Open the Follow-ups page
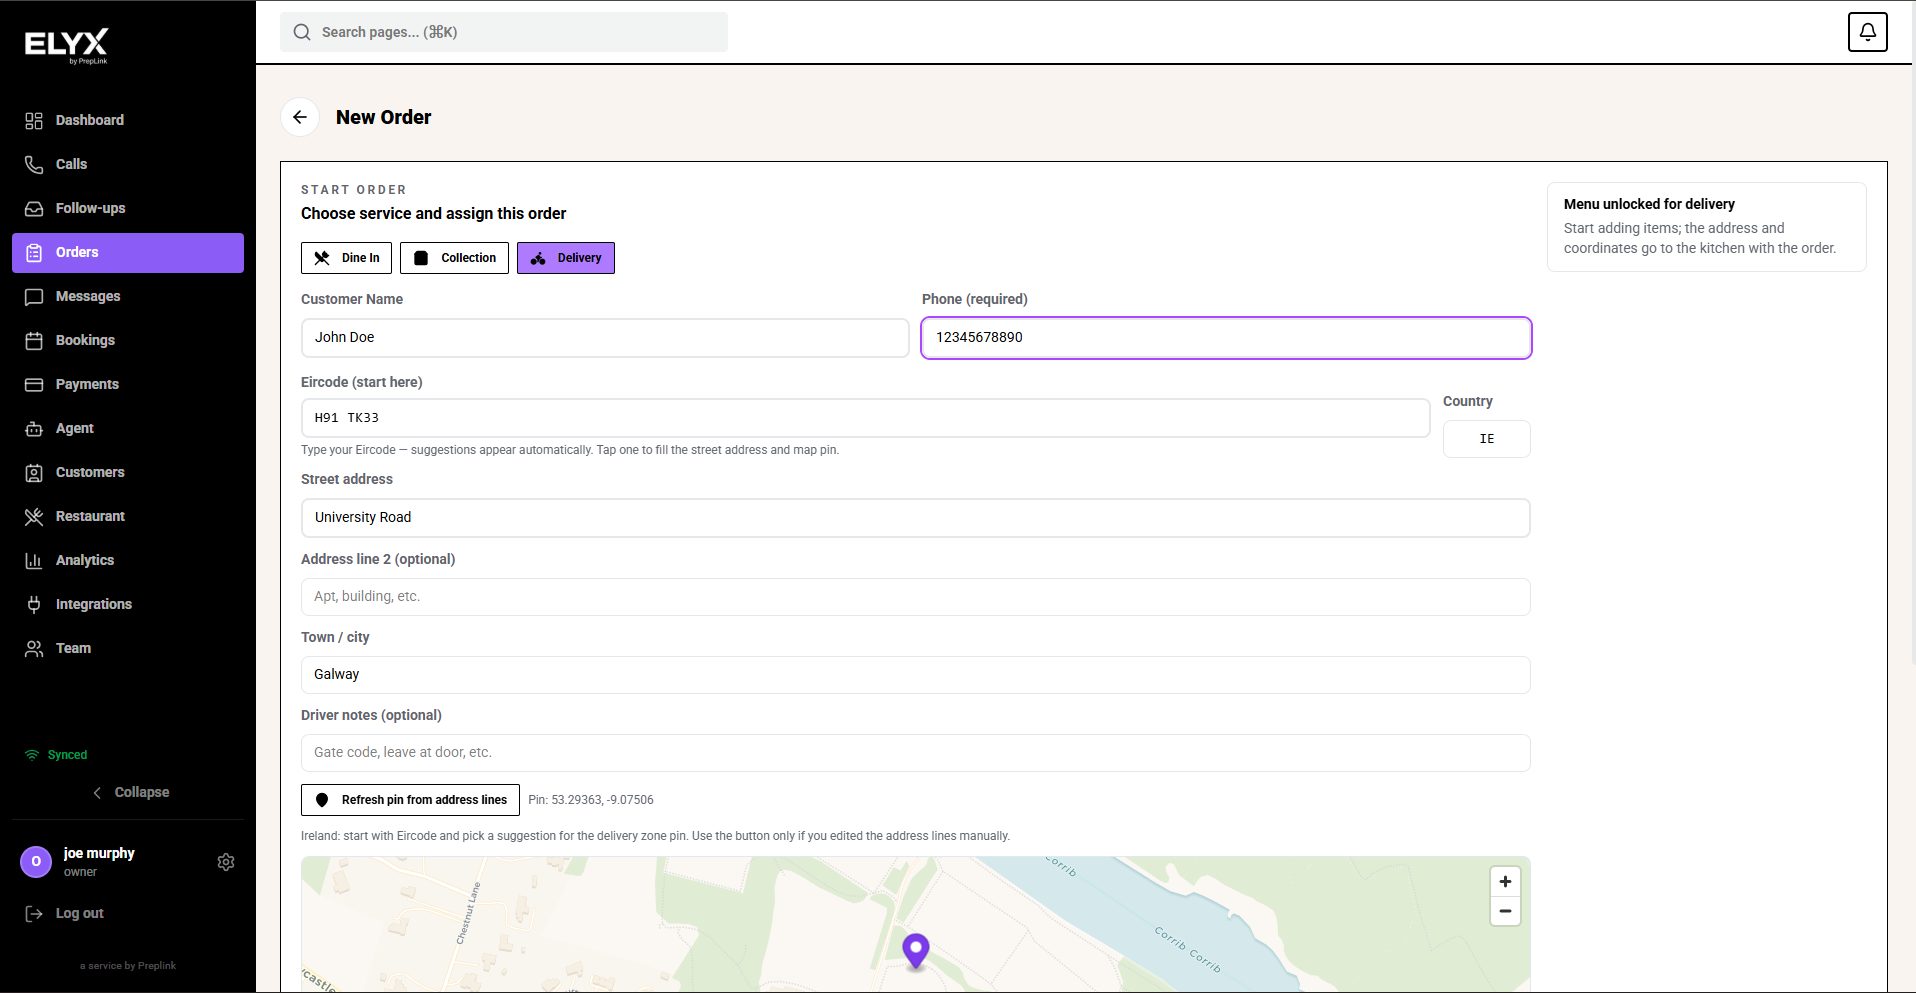The width and height of the screenshot is (1916, 993). [x=128, y=208]
